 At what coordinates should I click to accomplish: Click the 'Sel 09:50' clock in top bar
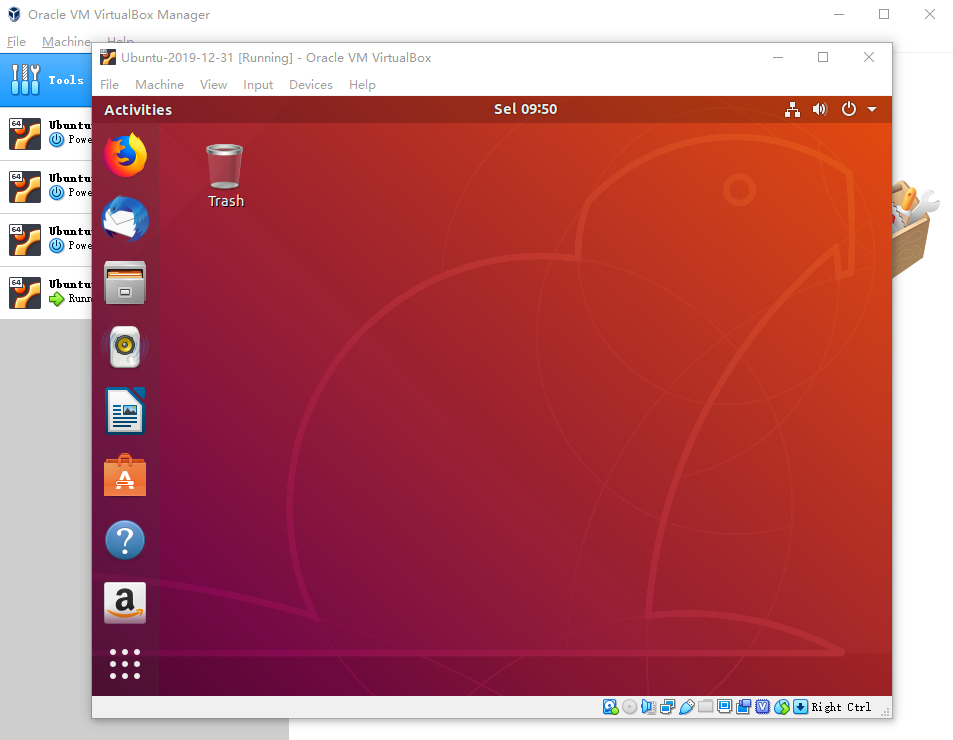(525, 109)
